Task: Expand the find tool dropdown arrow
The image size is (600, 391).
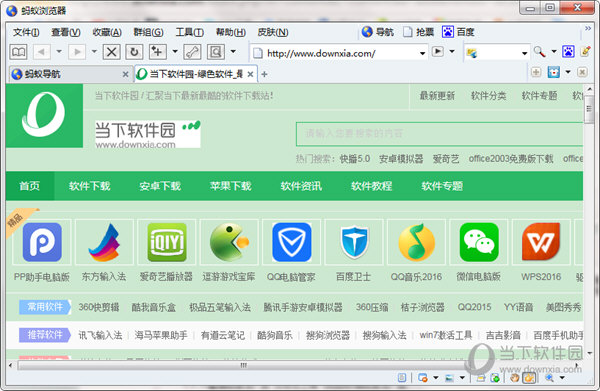Action: (233, 51)
